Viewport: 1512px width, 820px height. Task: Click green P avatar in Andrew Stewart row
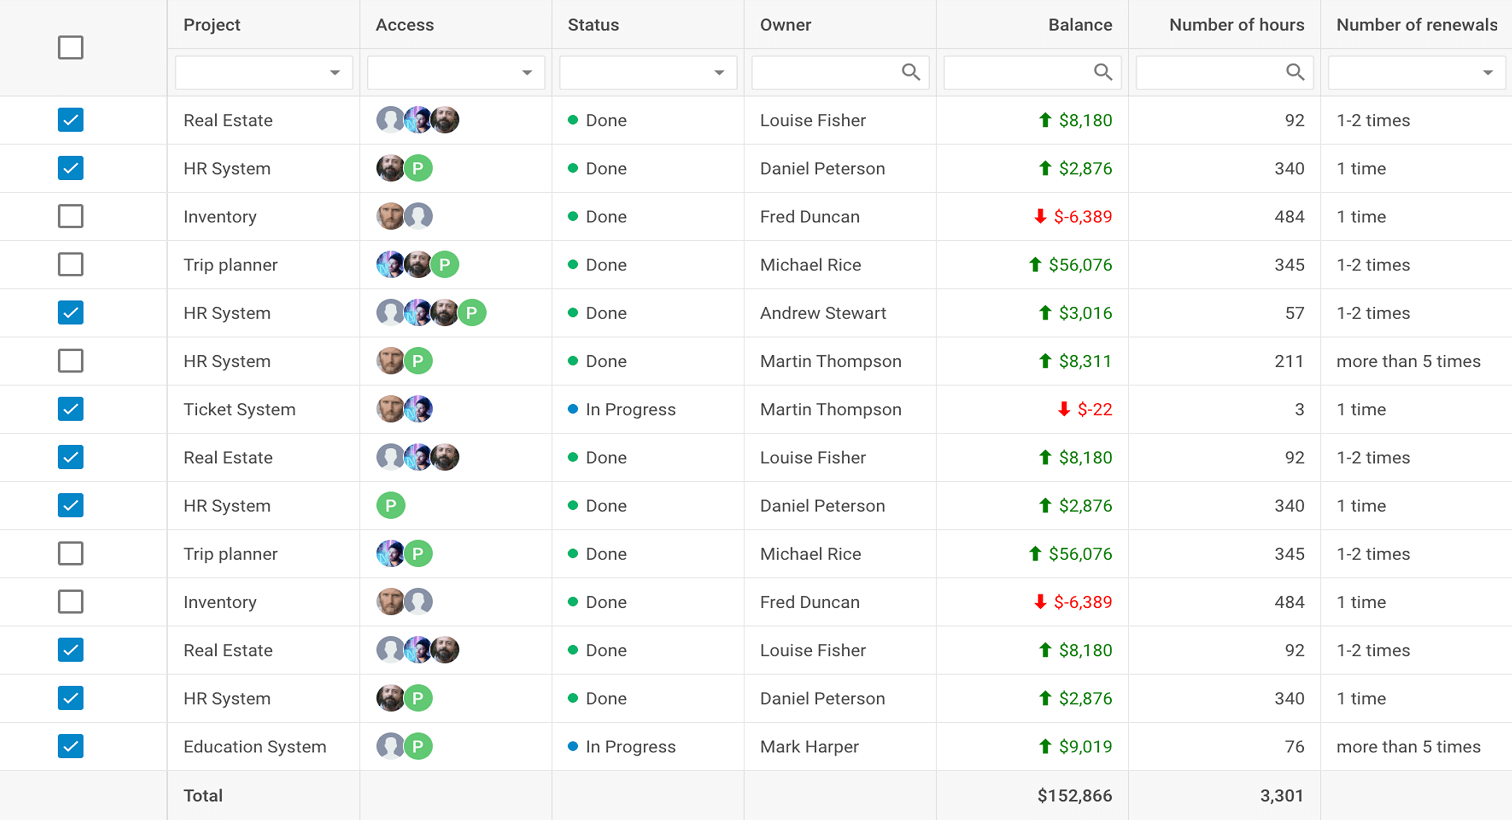tap(472, 313)
